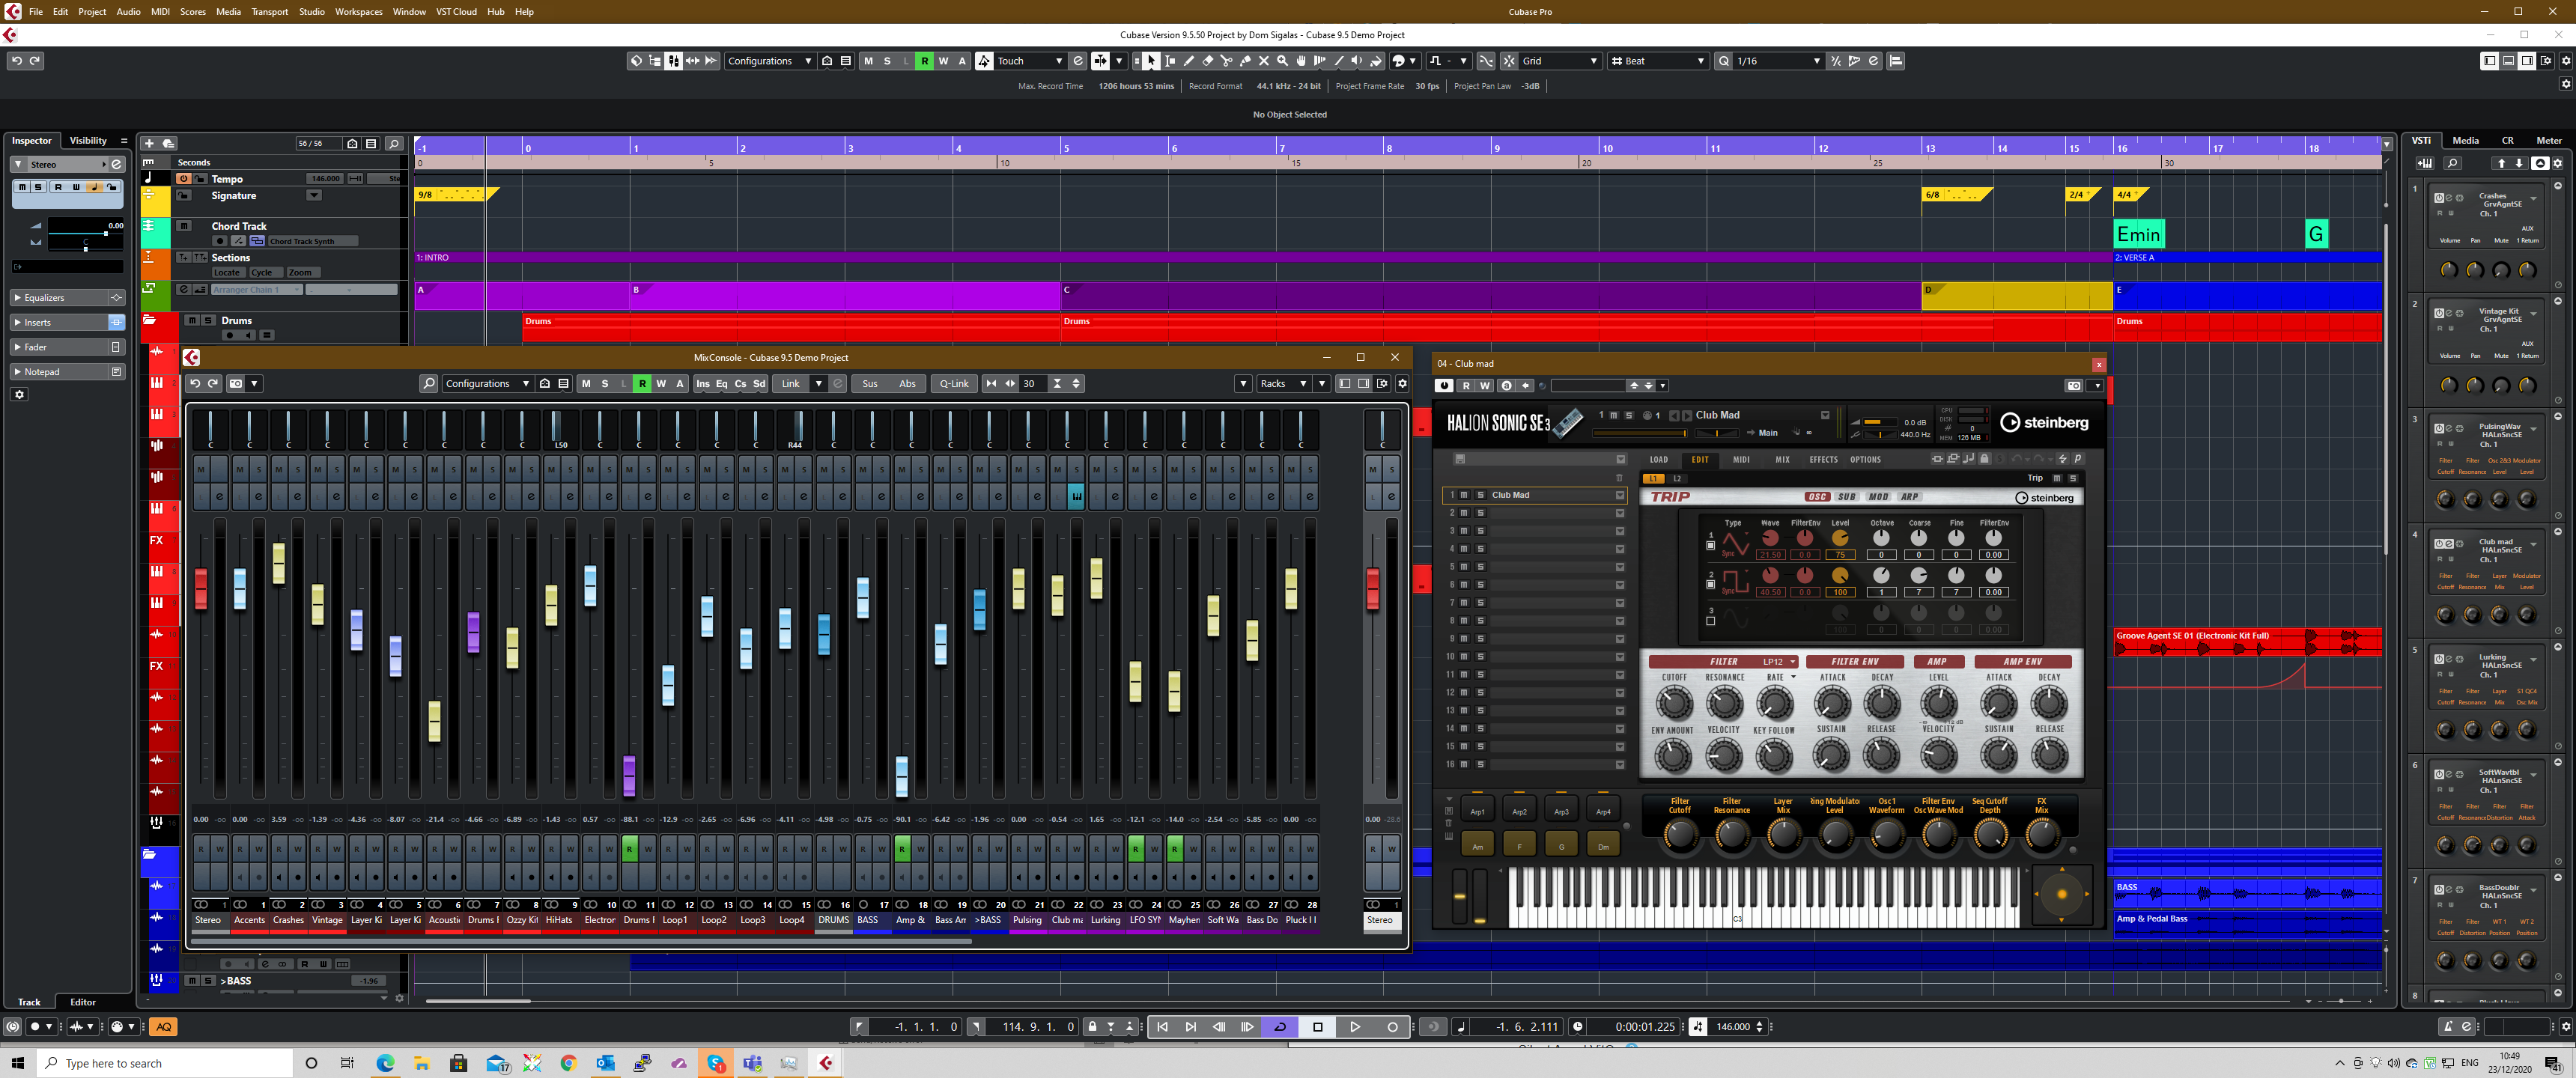Toggle global Solo in MixConsole toolbar
Screen dimensions: 2576x1078
[x=605, y=384]
